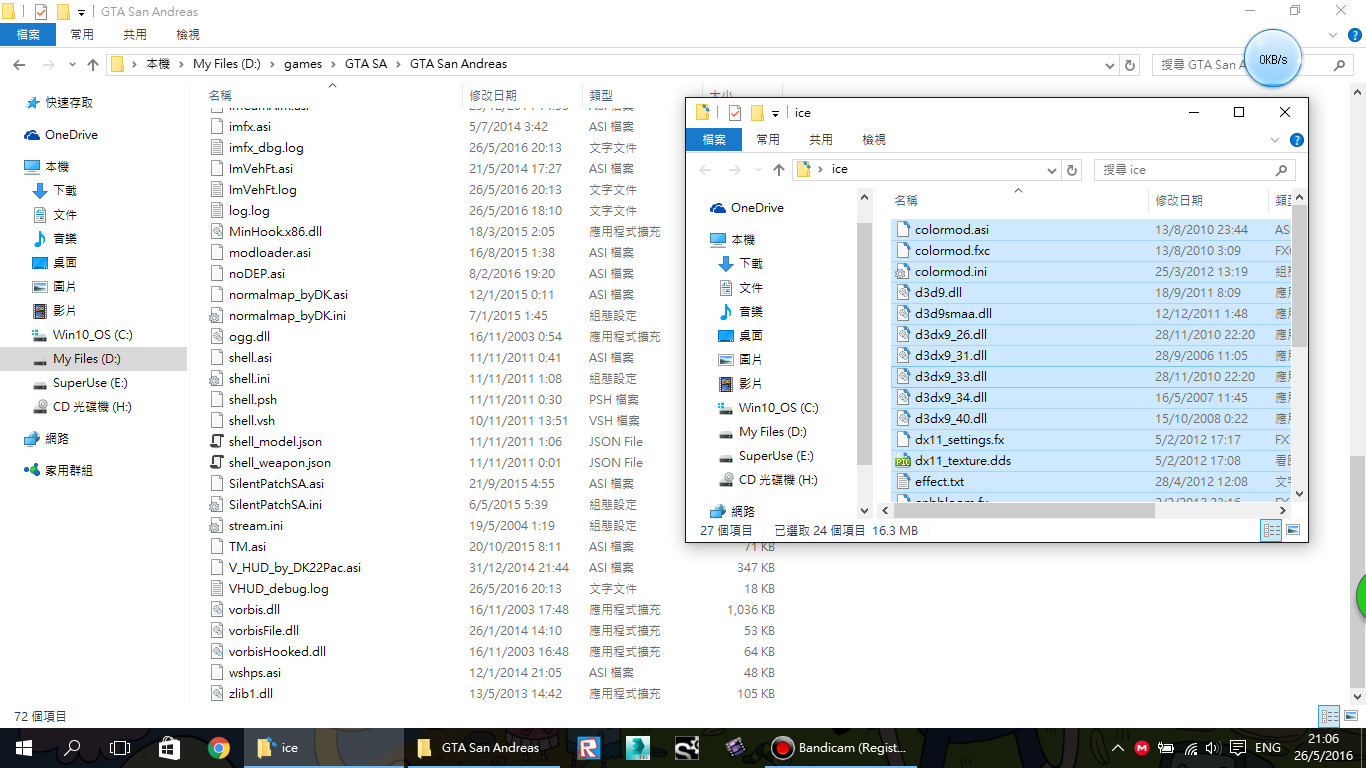Click GTA SA breadcrumb in address bar
The height and width of the screenshot is (768, 1366).
tap(365, 64)
